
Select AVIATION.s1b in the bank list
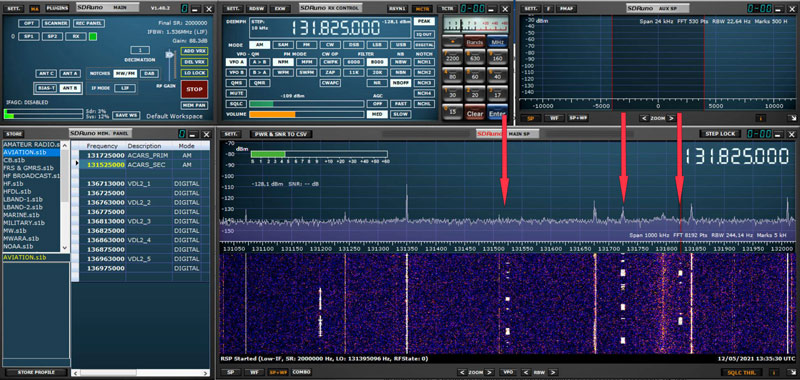coord(31,152)
